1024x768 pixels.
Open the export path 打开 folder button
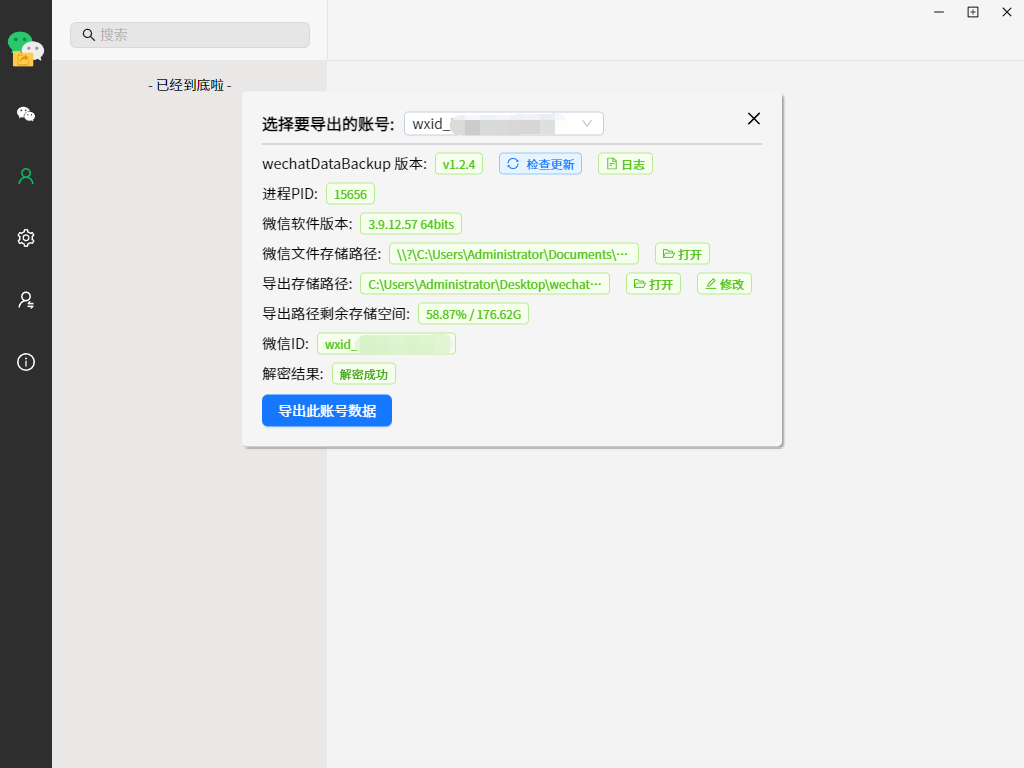(x=653, y=283)
